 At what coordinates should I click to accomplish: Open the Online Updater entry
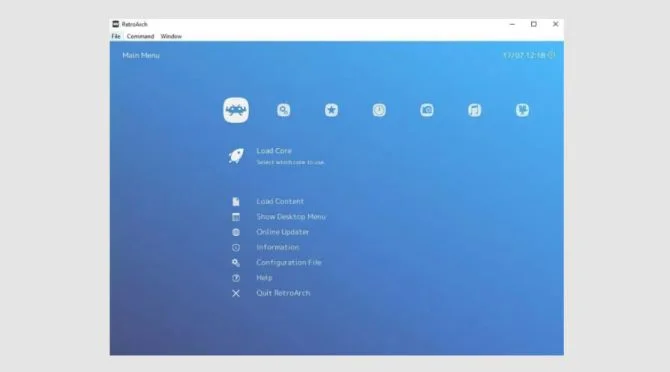pyautogui.click(x=282, y=232)
